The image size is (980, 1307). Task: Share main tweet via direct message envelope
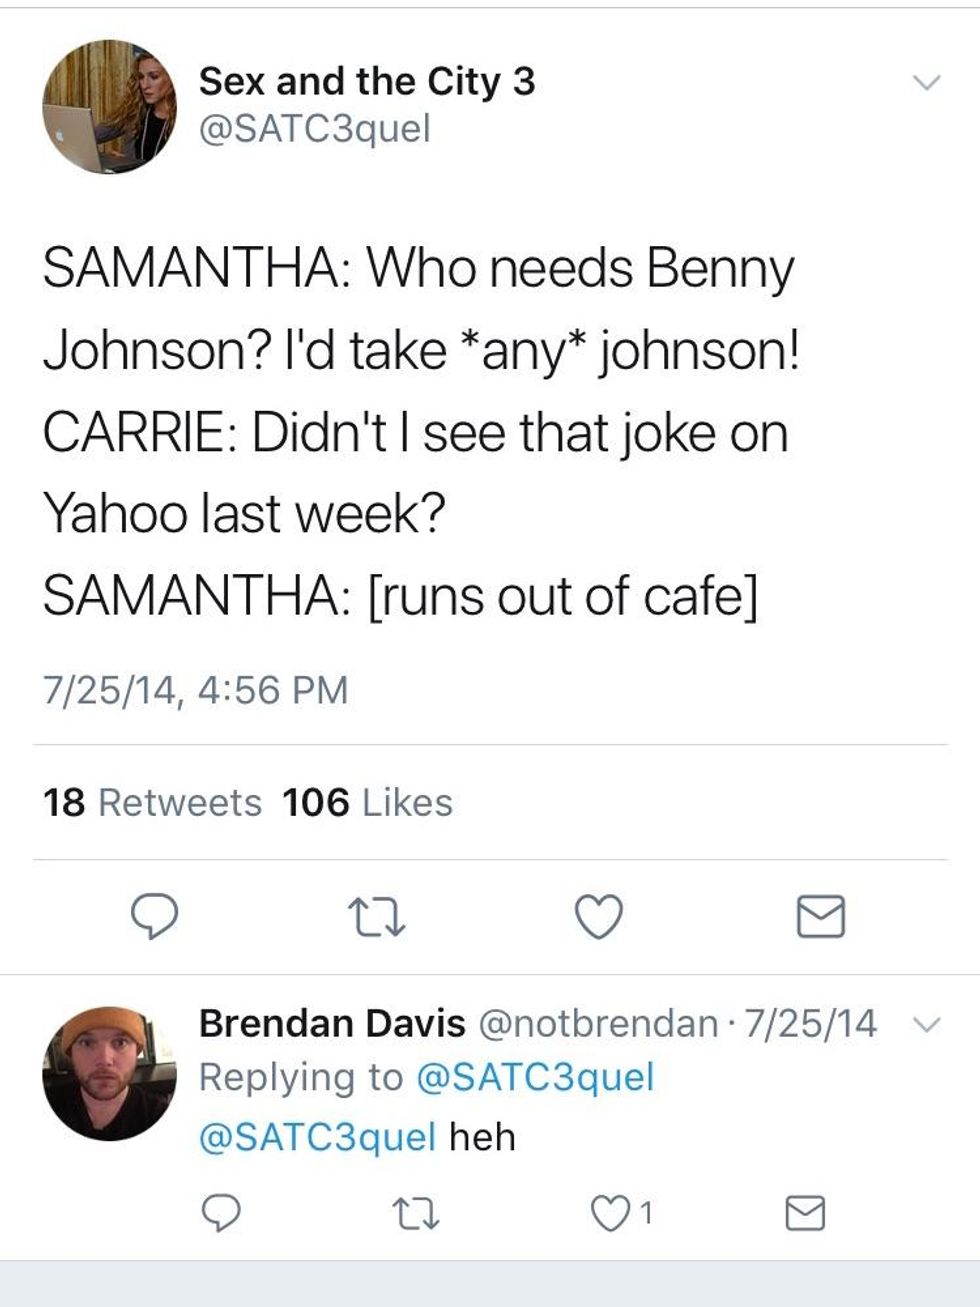tap(820, 916)
